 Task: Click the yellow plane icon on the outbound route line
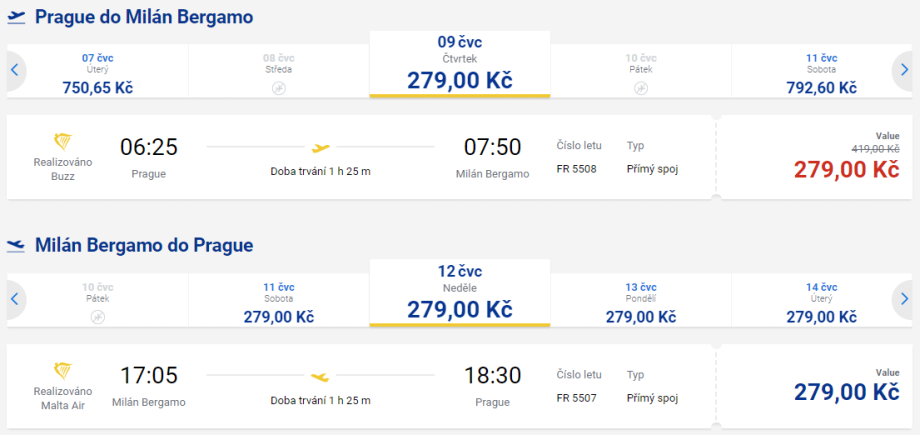(x=321, y=148)
